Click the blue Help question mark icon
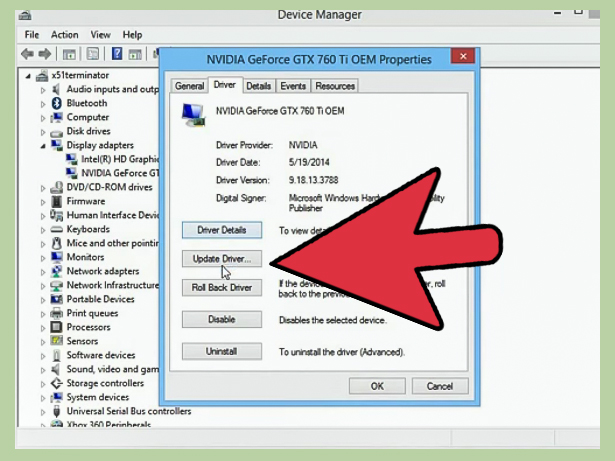Image resolution: width=615 pixels, height=461 pixels. pos(116,53)
